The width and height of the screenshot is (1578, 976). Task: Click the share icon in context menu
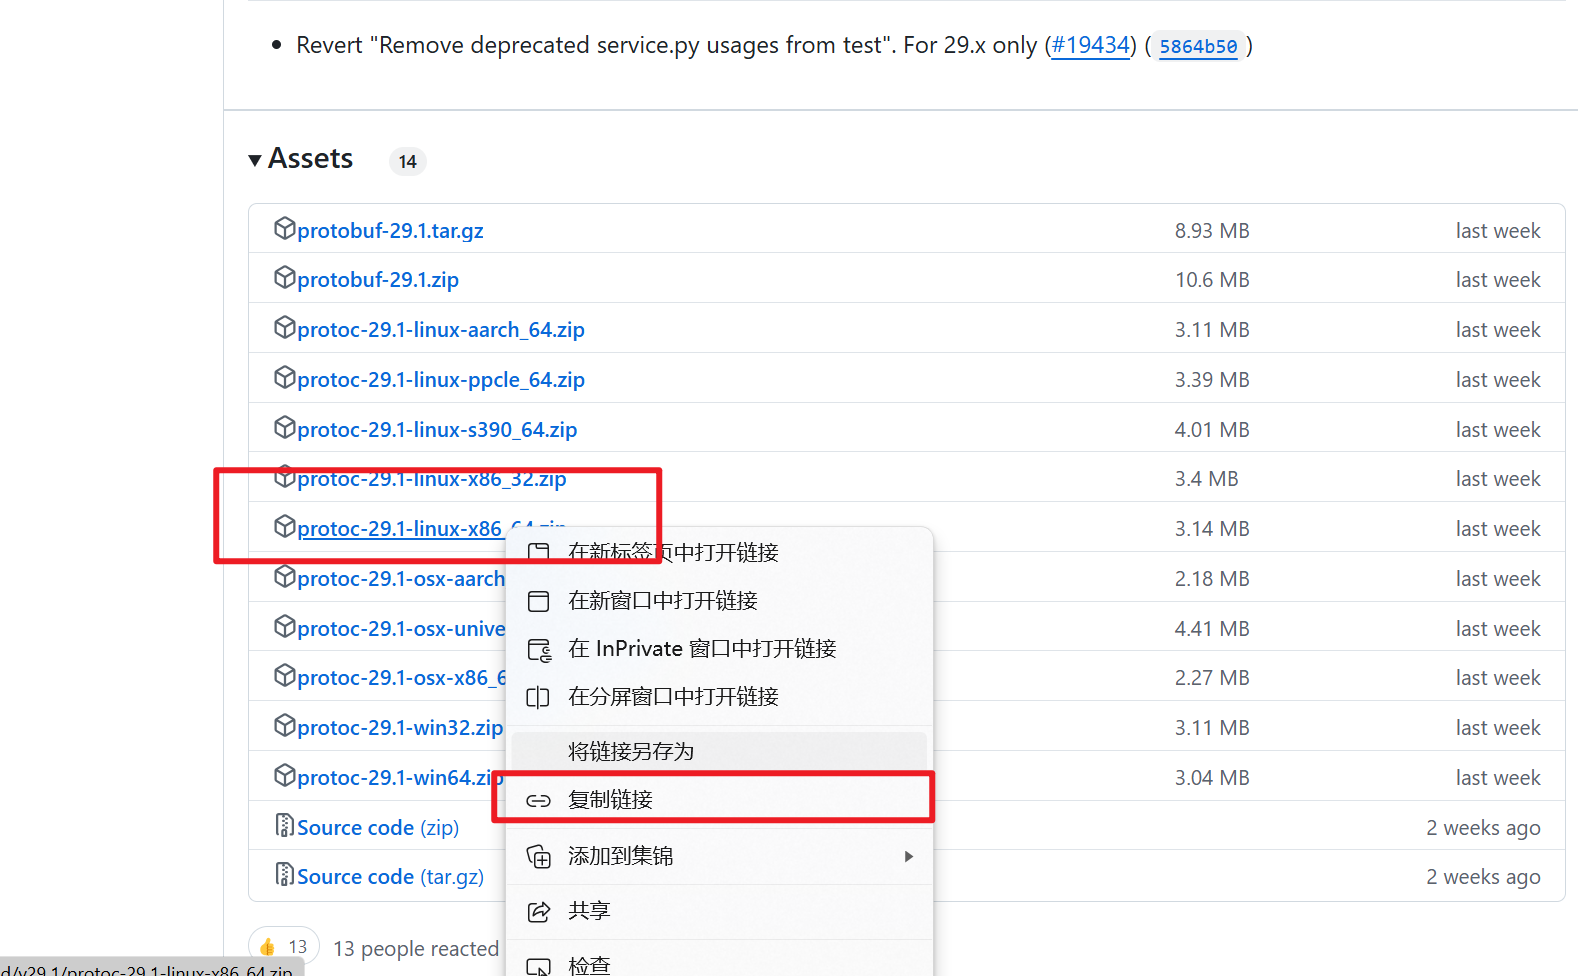coord(539,911)
